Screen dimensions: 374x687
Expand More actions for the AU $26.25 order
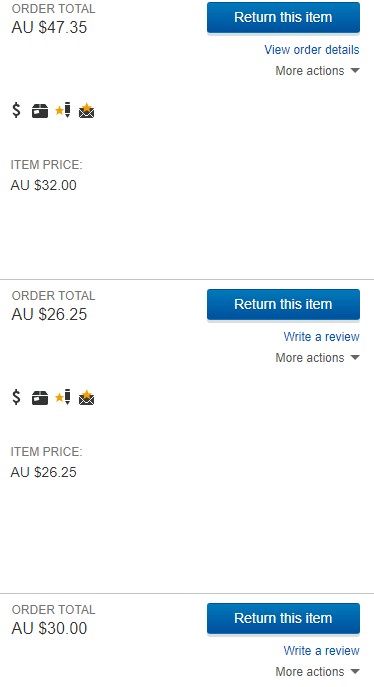[x=317, y=358]
